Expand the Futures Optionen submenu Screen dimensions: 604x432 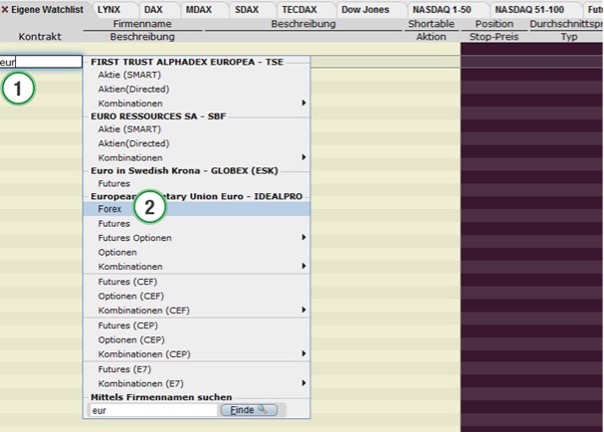(200, 238)
